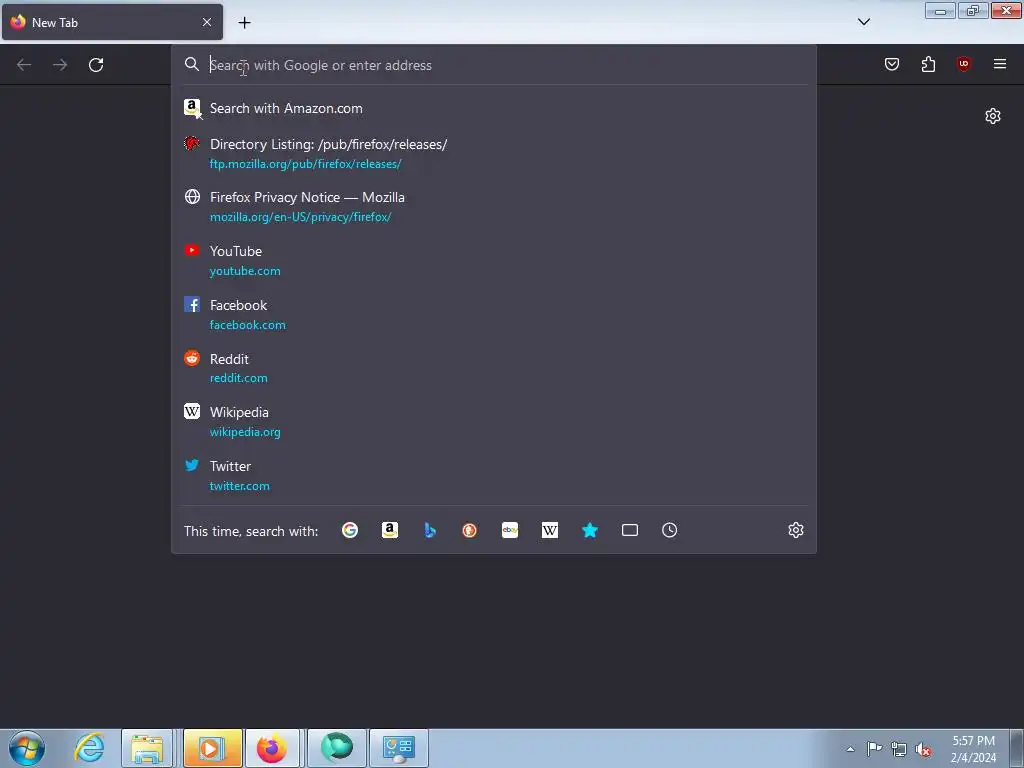Click the ftp.mozilla.org/pub/firefox/releases/ URL
Image resolution: width=1024 pixels, height=768 pixels.
tap(306, 164)
